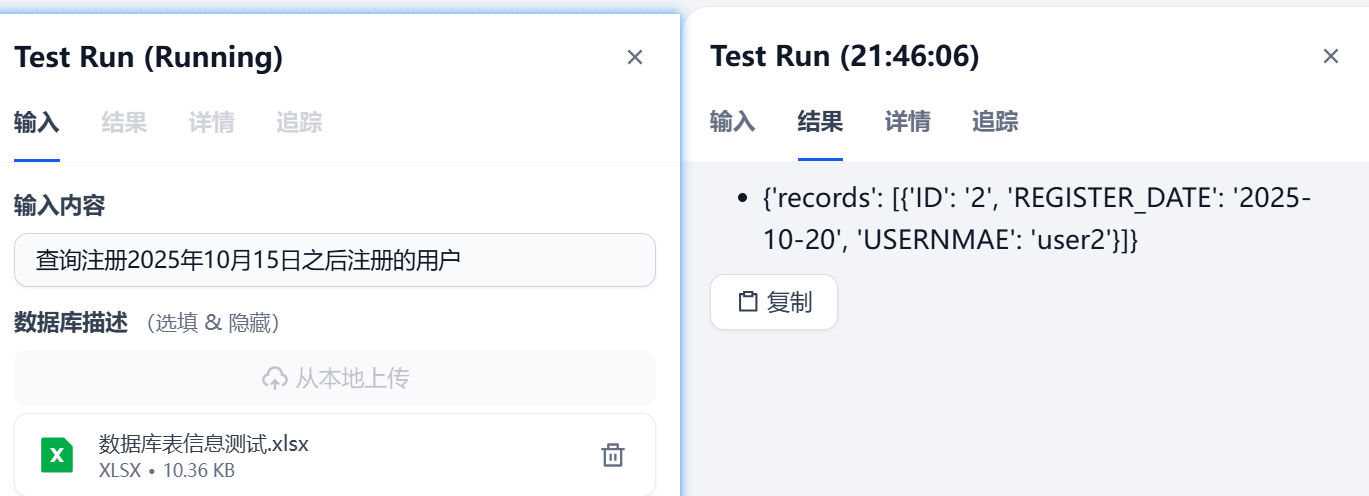Switch to 输入 tab in the 21:46:06 panel
Screen dimensions: 1369x496
tap(733, 122)
